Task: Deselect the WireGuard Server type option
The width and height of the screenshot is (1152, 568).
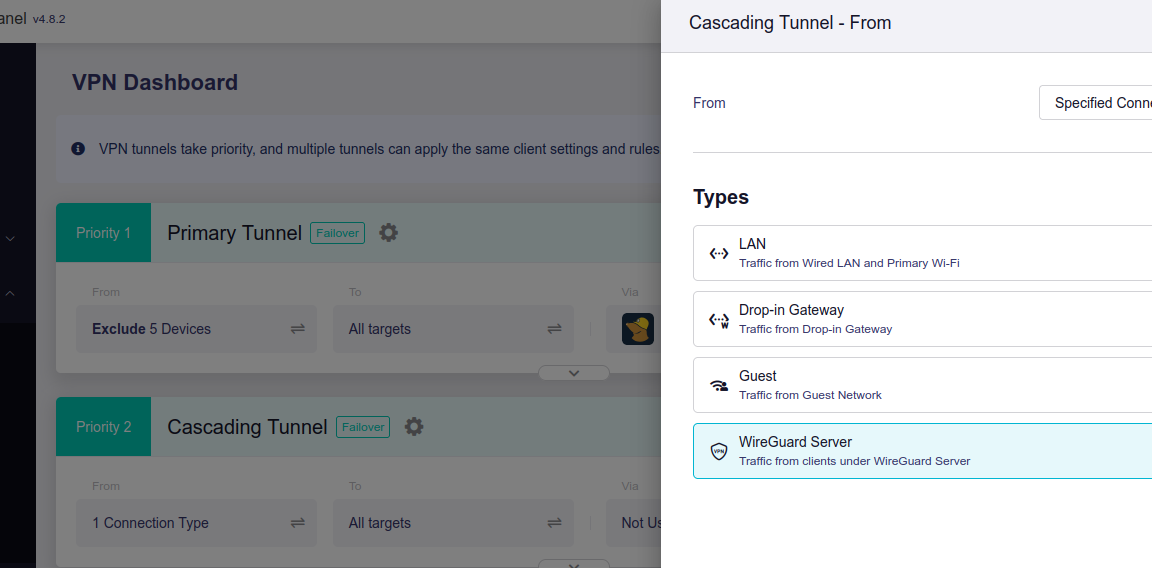Action: pyautogui.click(x=920, y=451)
